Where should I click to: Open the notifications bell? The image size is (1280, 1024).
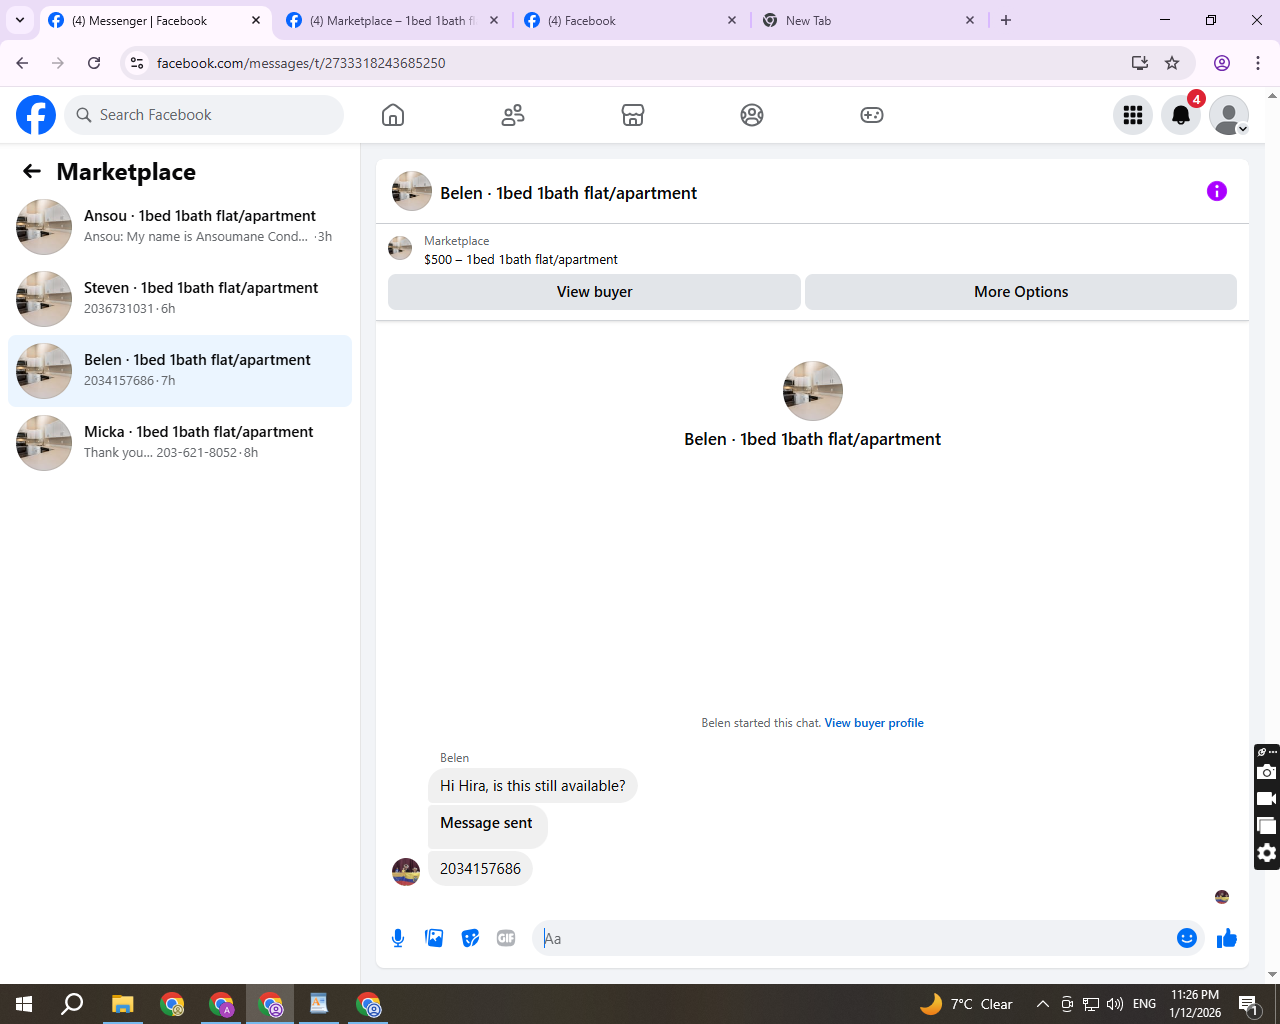pos(1181,115)
